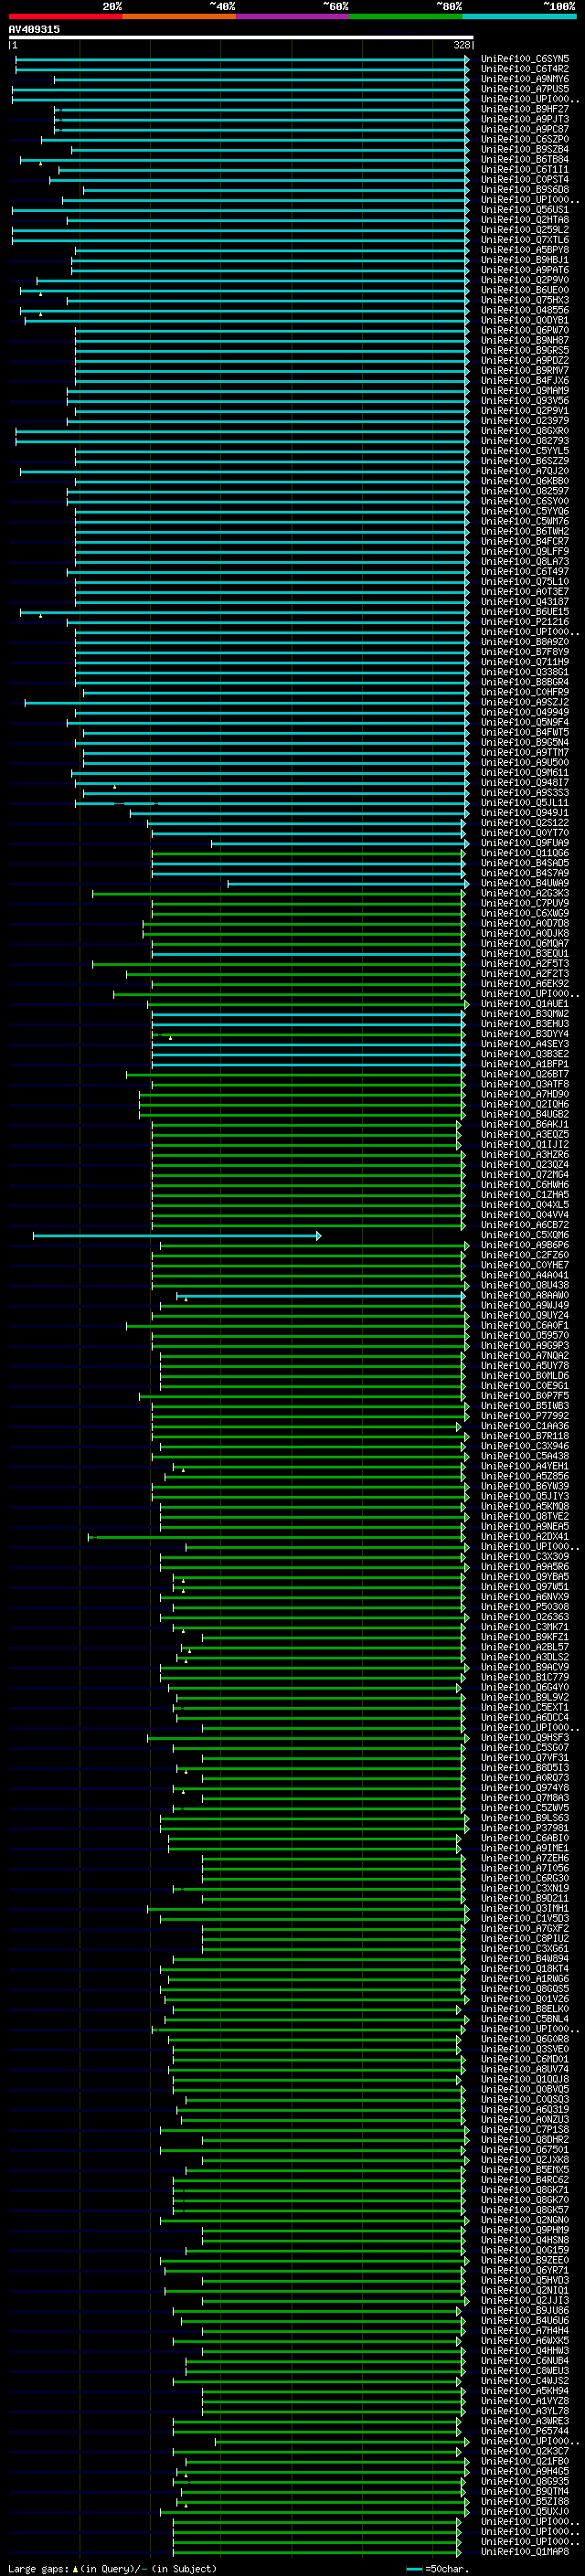Open hit UniRef100_P37981

[524, 1828]
